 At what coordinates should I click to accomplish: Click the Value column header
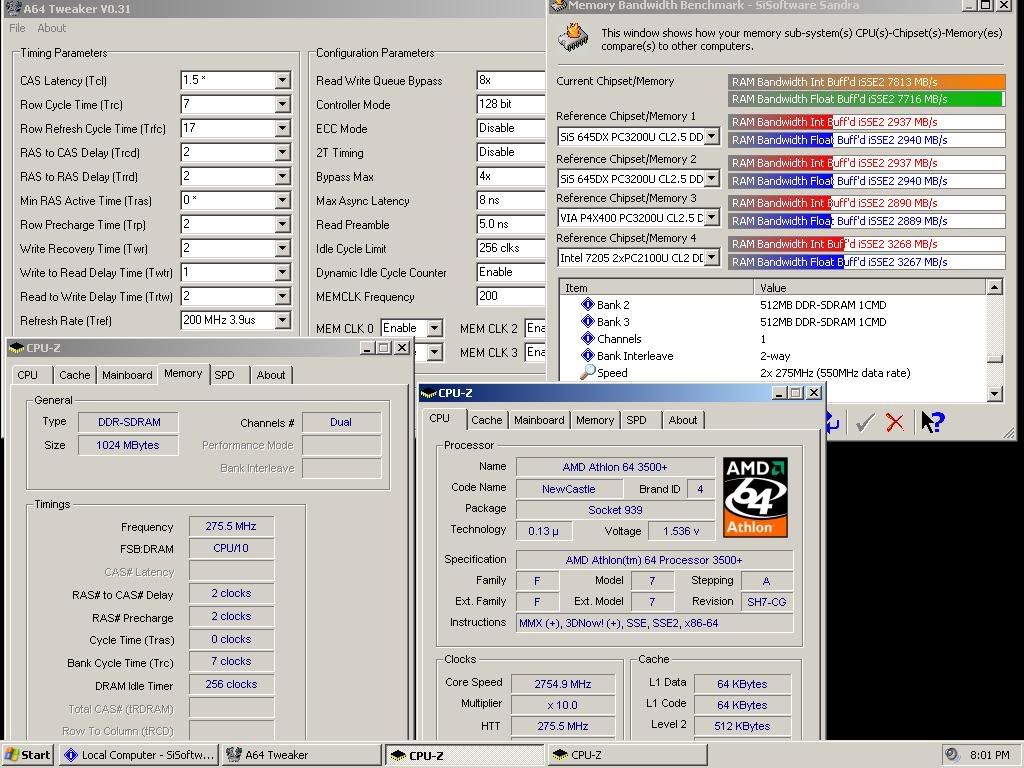(x=870, y=287)
